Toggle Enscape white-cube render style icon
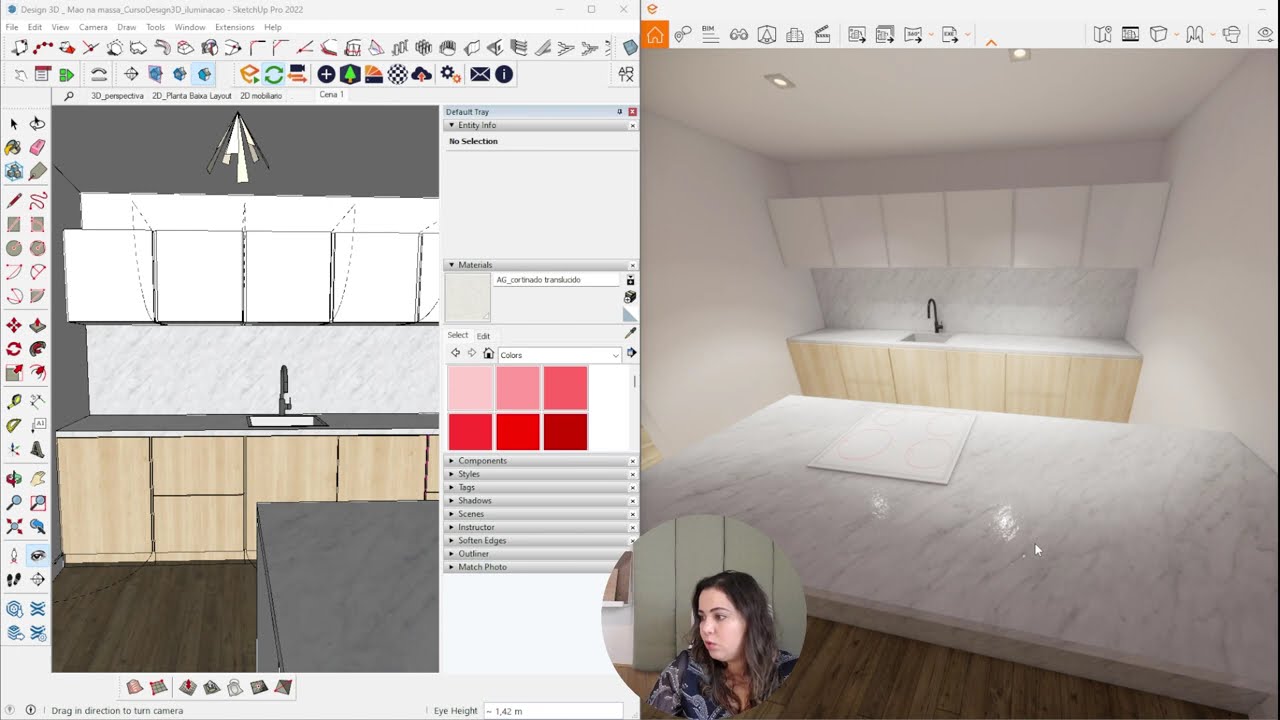Viewport: 1280px width, 720px height. pos(1158,34)
